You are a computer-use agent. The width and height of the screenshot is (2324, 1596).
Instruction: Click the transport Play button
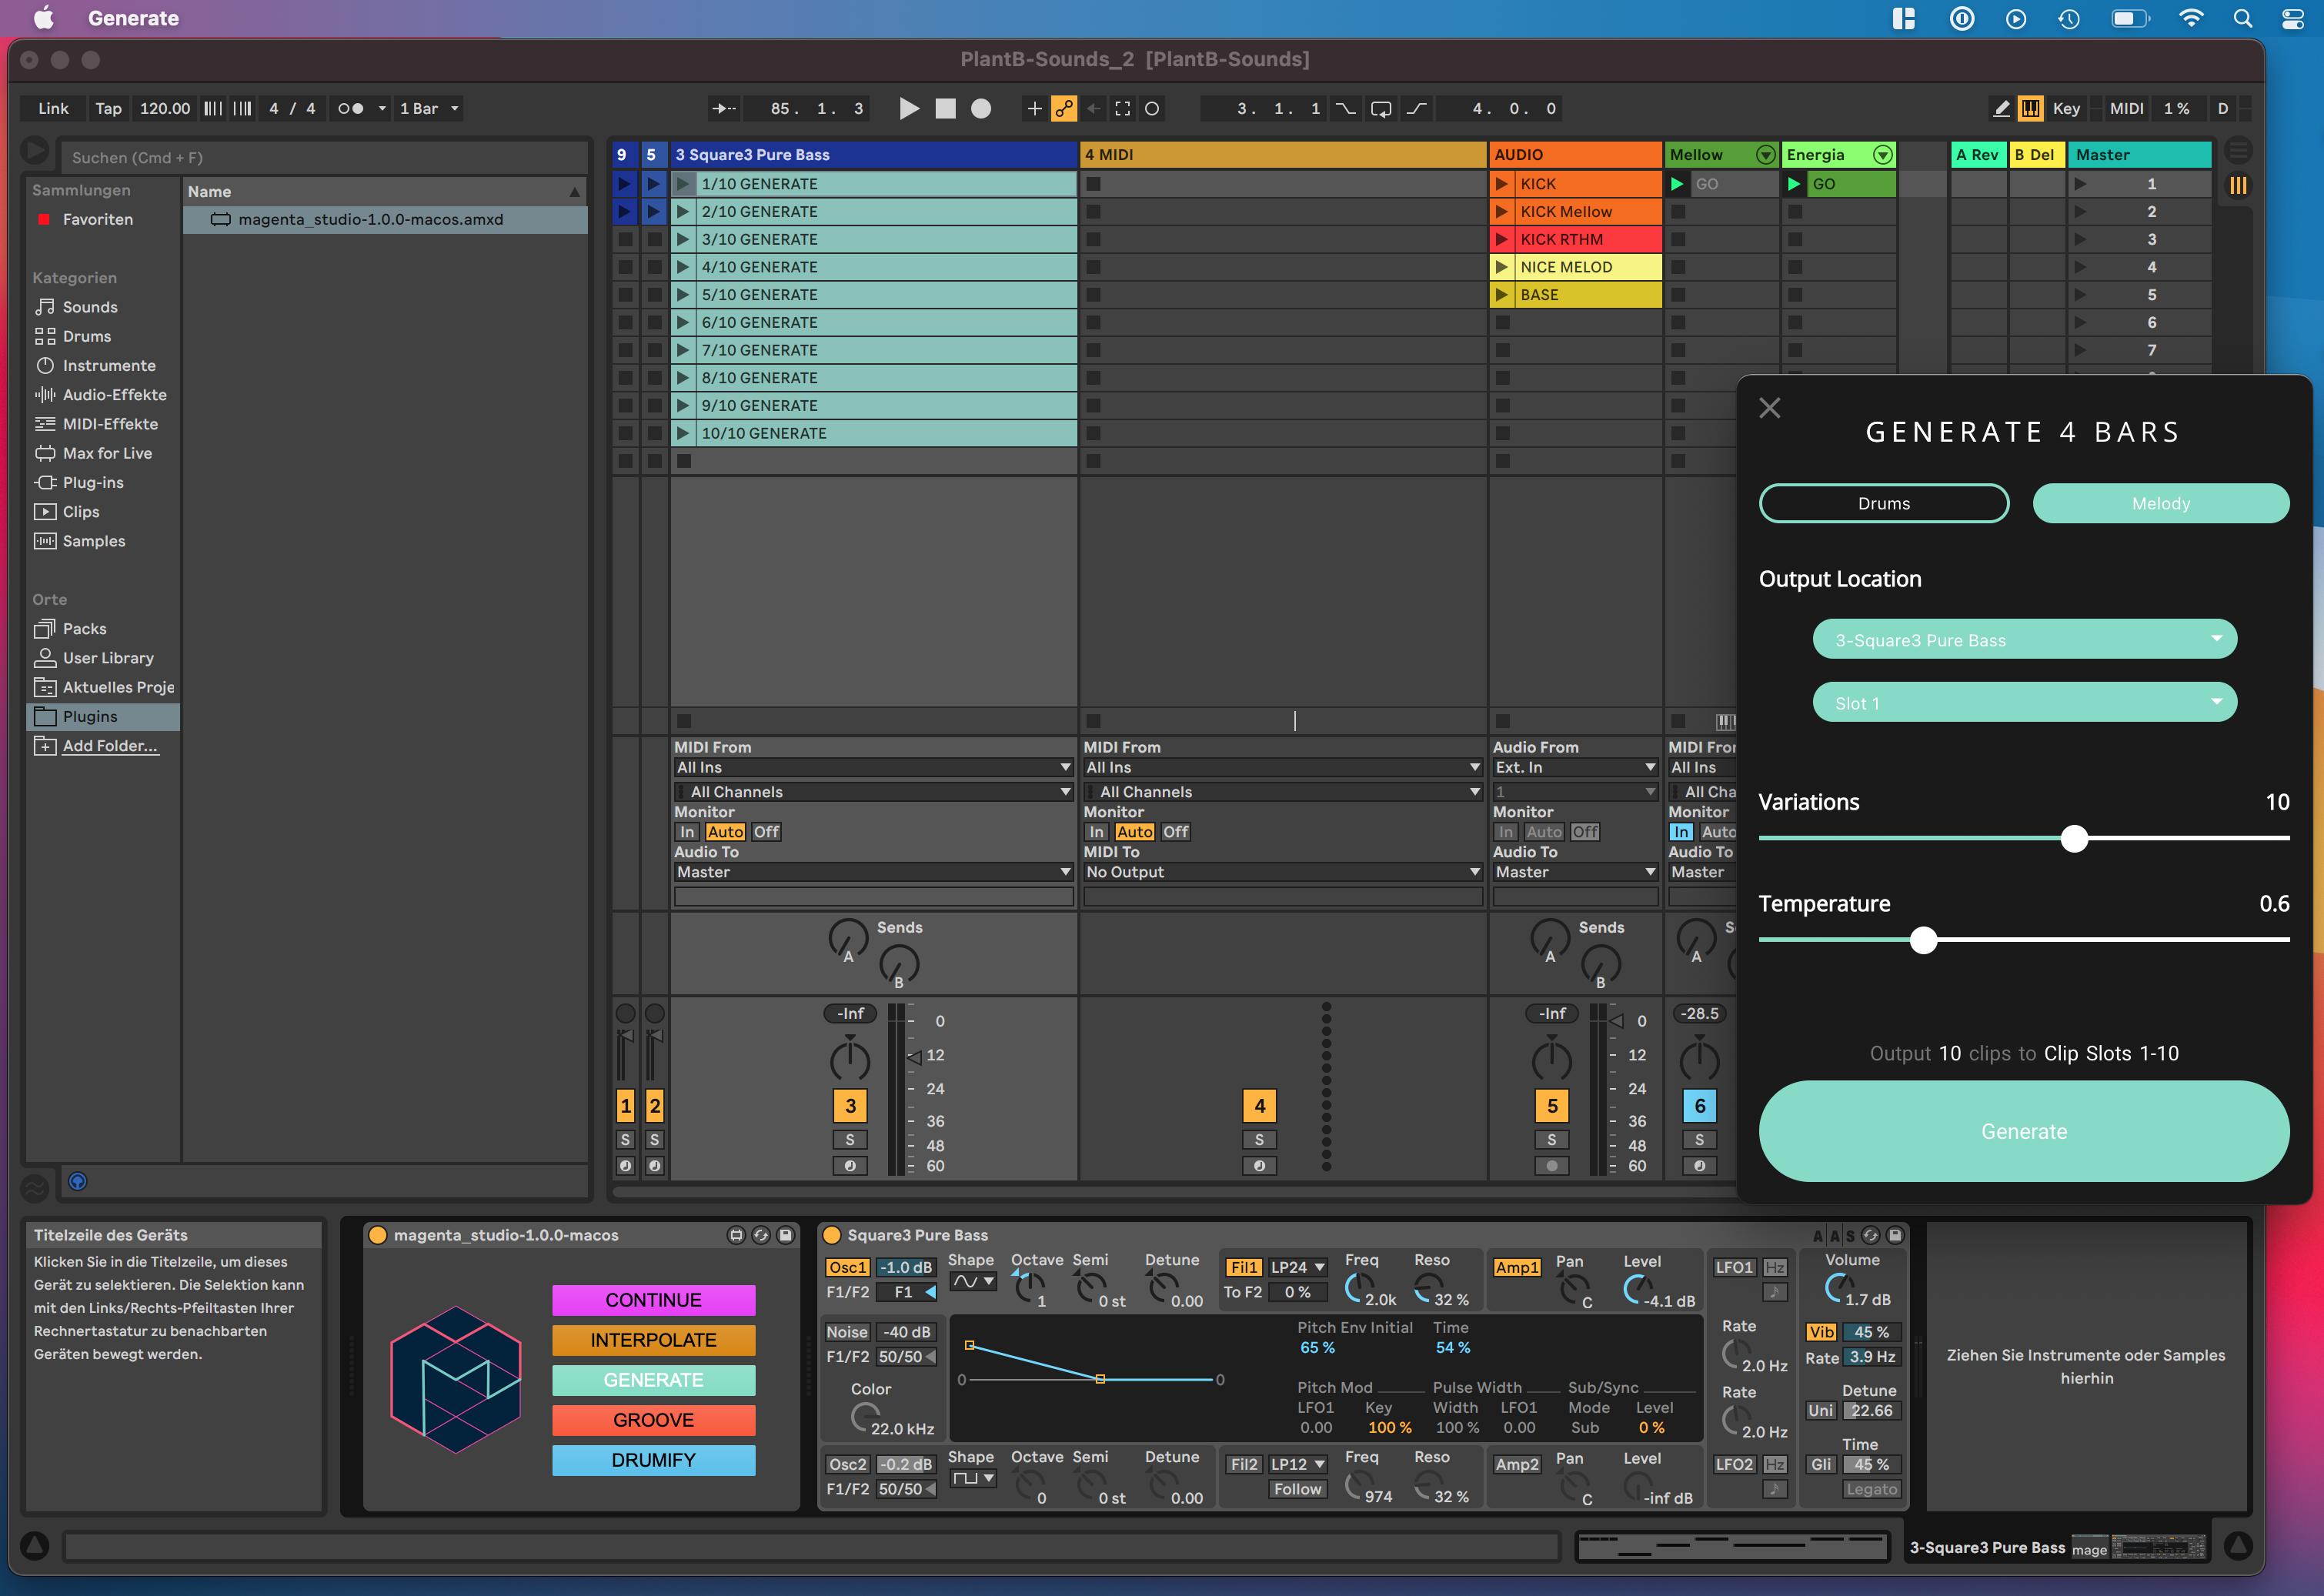908,109
